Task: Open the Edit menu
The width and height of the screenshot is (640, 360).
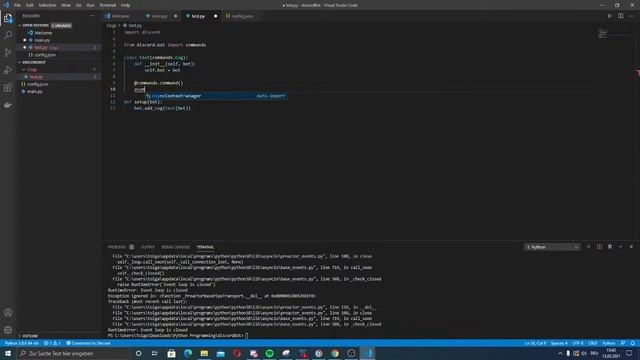Action: (30, 5)
